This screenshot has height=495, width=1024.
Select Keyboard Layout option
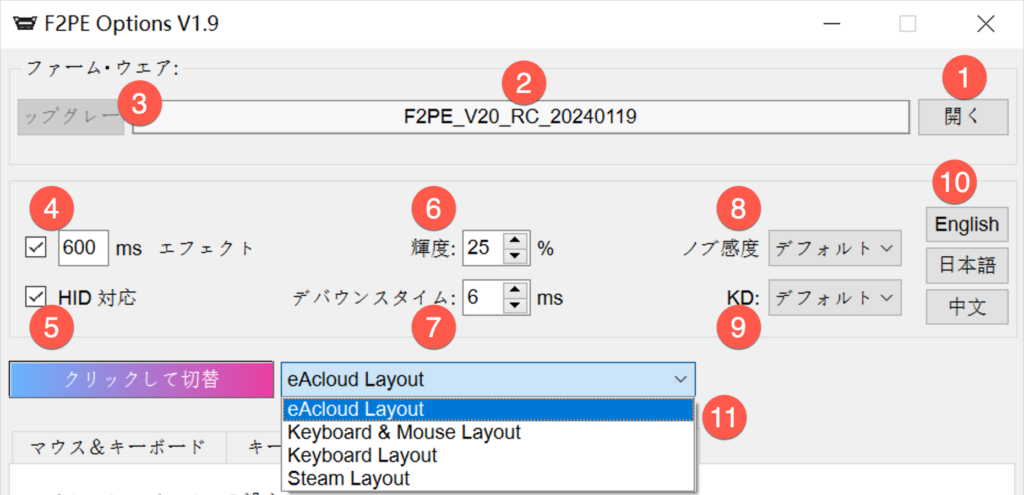(488, 455)
